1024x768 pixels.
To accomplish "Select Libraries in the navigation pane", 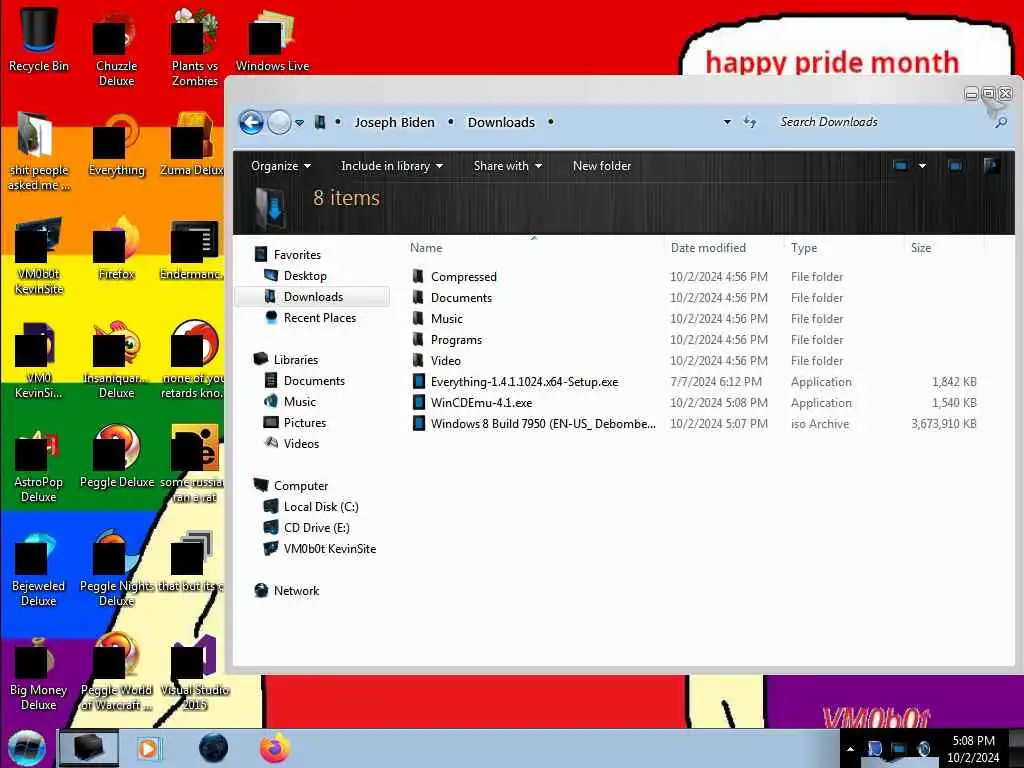I will [295, 360].
